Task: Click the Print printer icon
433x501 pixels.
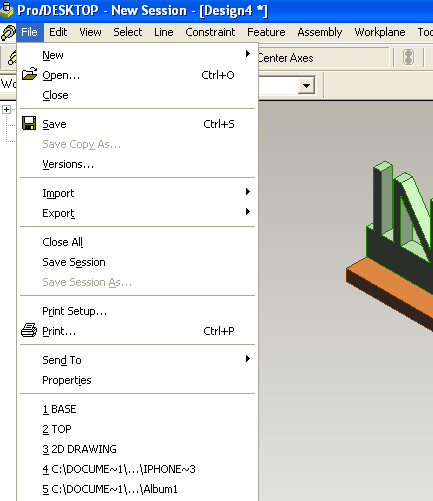Action: (x=29, y=330)
